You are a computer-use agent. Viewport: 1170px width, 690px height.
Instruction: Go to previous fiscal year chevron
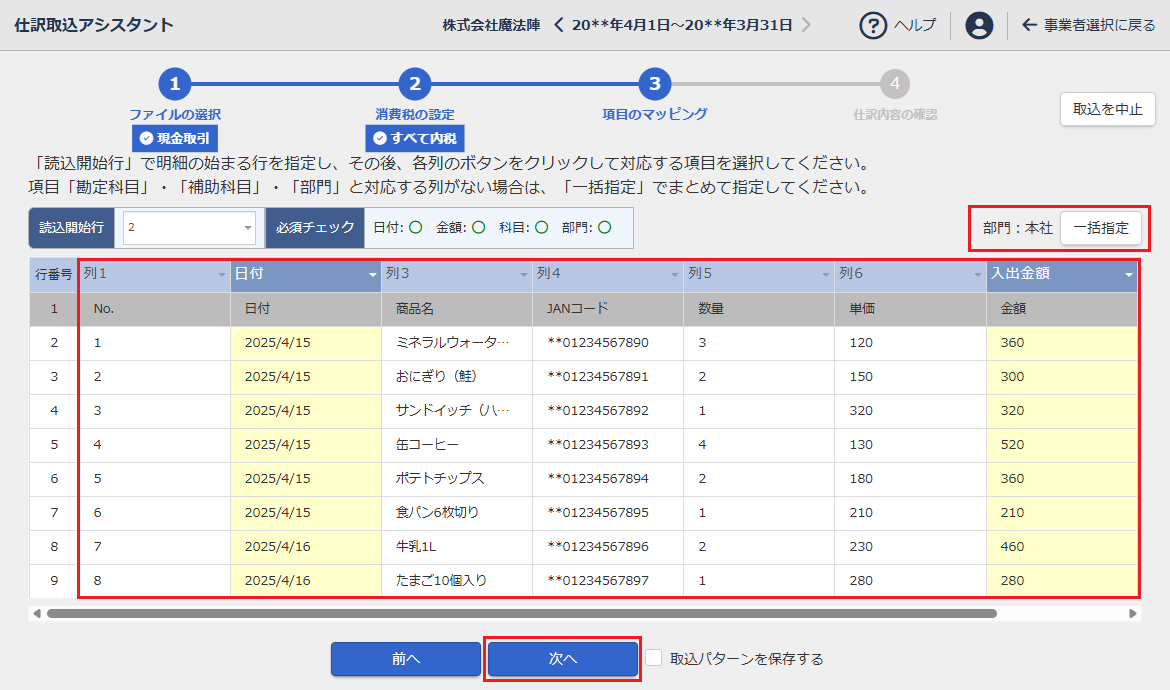coord(559,25)
